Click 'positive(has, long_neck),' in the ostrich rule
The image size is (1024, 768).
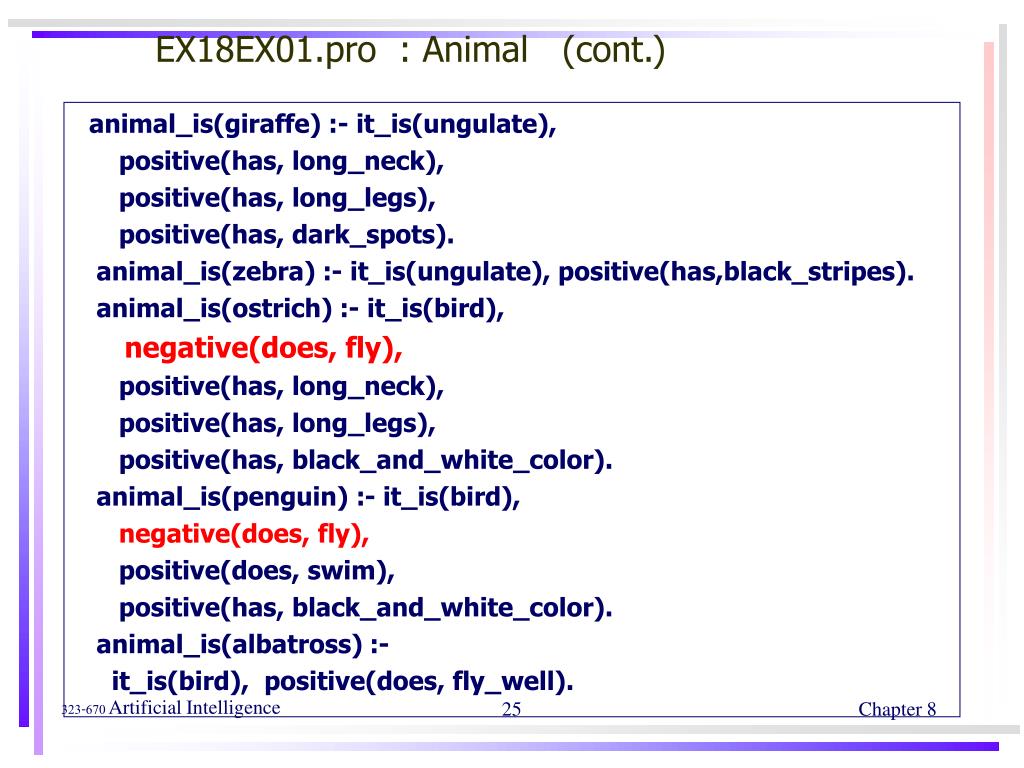[x=281, y=387]
